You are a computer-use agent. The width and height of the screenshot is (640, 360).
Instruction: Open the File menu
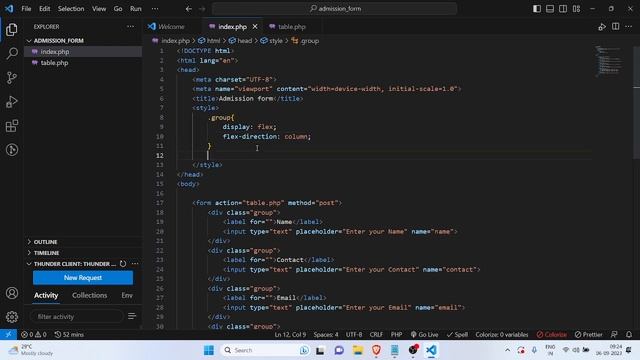click(26, 9)
